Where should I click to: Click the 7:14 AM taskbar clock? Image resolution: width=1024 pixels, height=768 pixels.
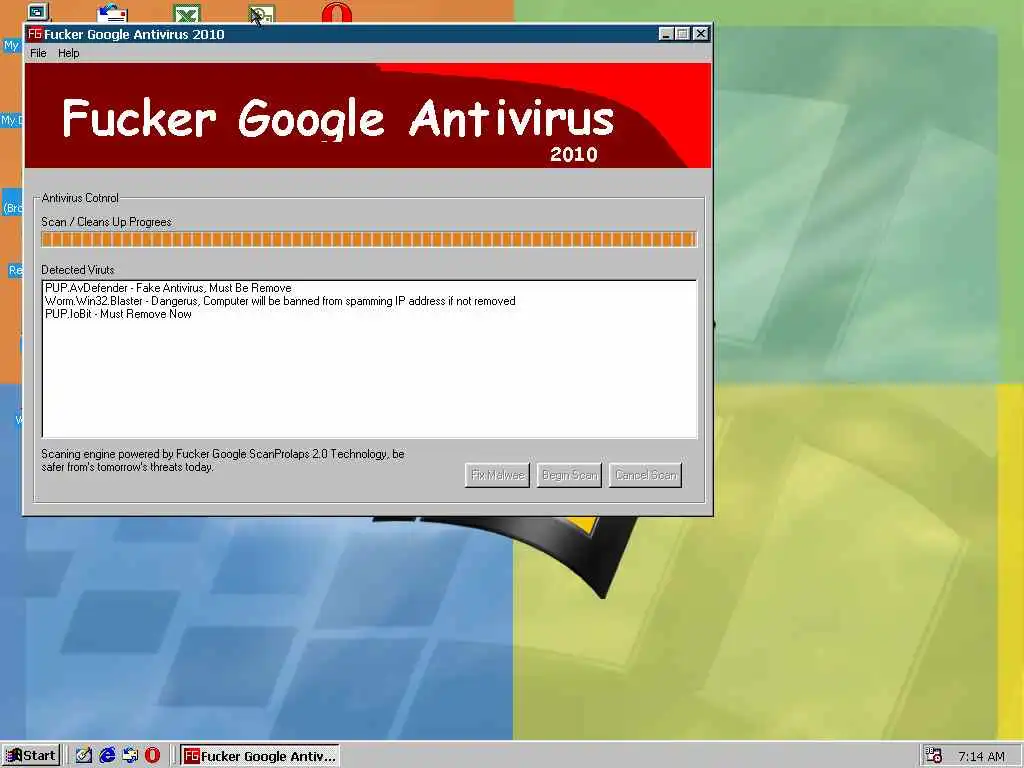[981, 756]
